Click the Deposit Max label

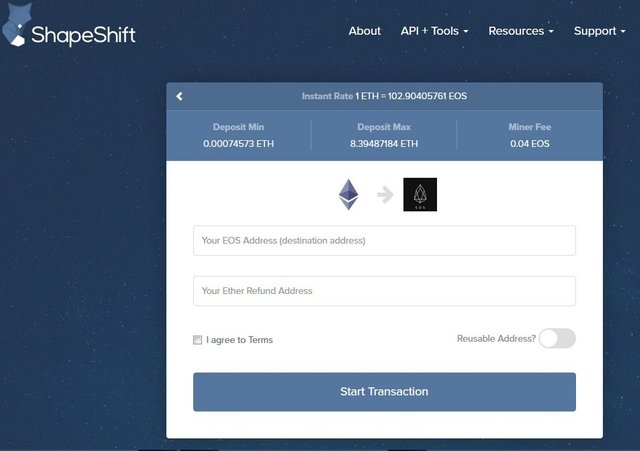pyautogui.click(x=384, y=127)
